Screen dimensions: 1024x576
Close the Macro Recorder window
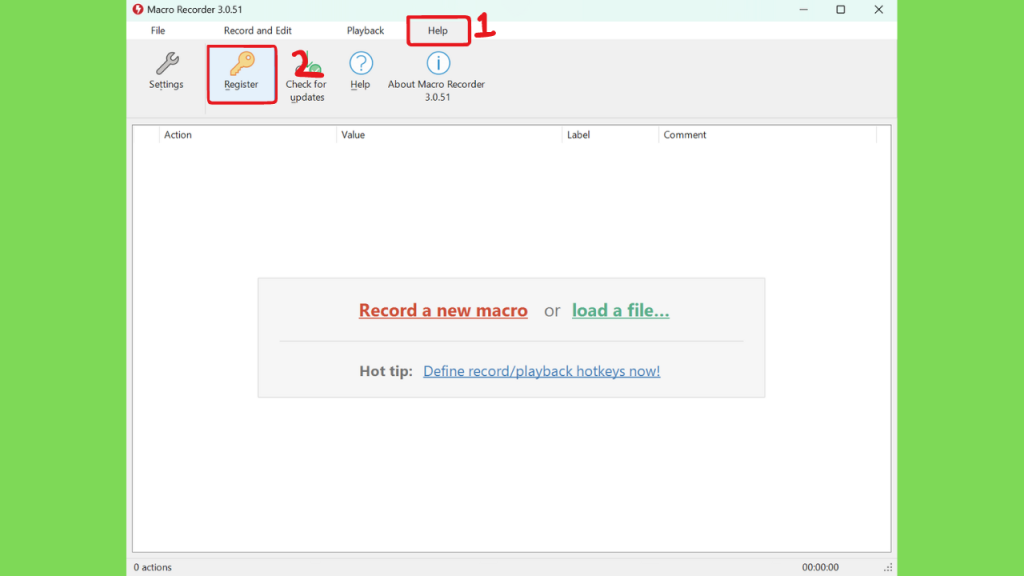pos(878,10)
